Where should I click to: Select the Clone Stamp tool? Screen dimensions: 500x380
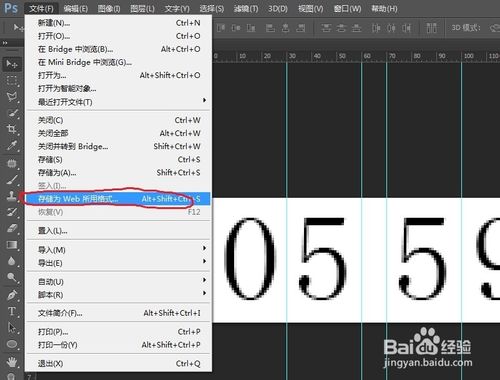(x=12, y=196)
